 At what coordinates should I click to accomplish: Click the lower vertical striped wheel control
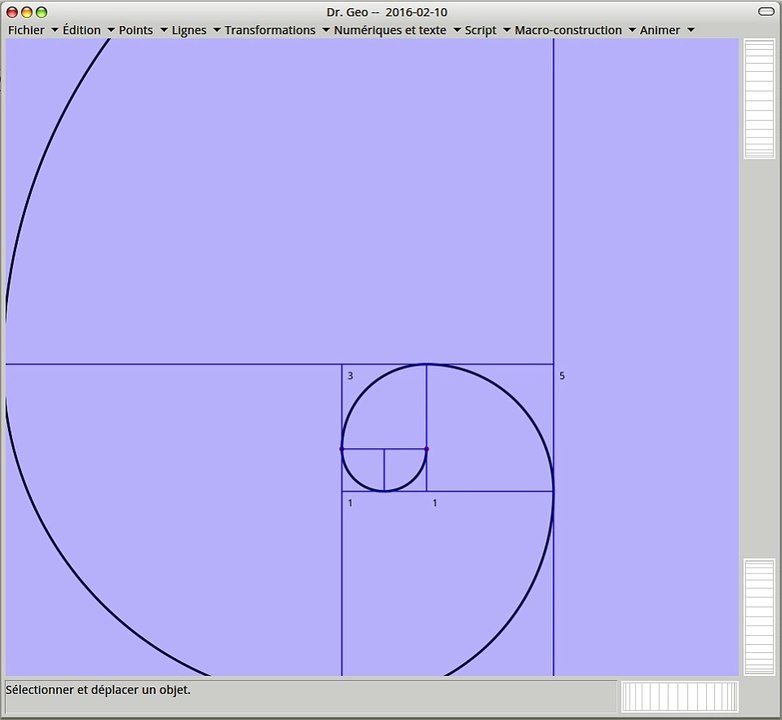759,617
